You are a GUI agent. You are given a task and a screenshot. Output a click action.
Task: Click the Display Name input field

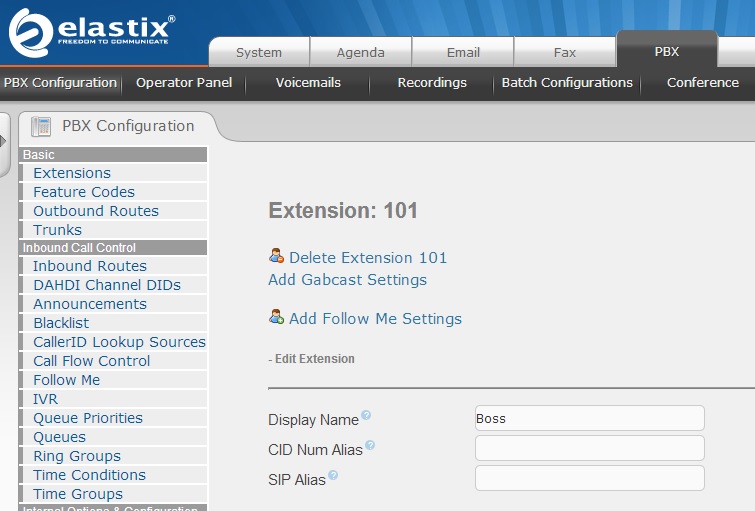[x=589, y=418]
